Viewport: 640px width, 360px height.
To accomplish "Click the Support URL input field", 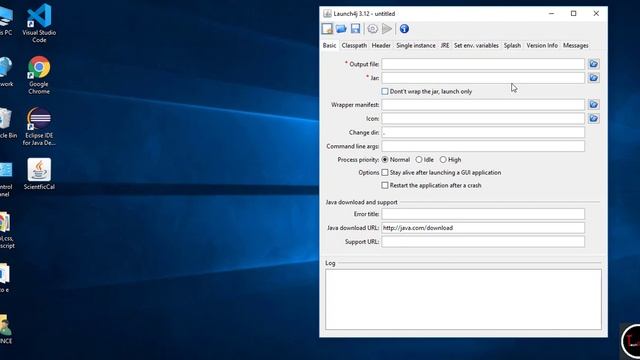I will (x=483, y=242).
